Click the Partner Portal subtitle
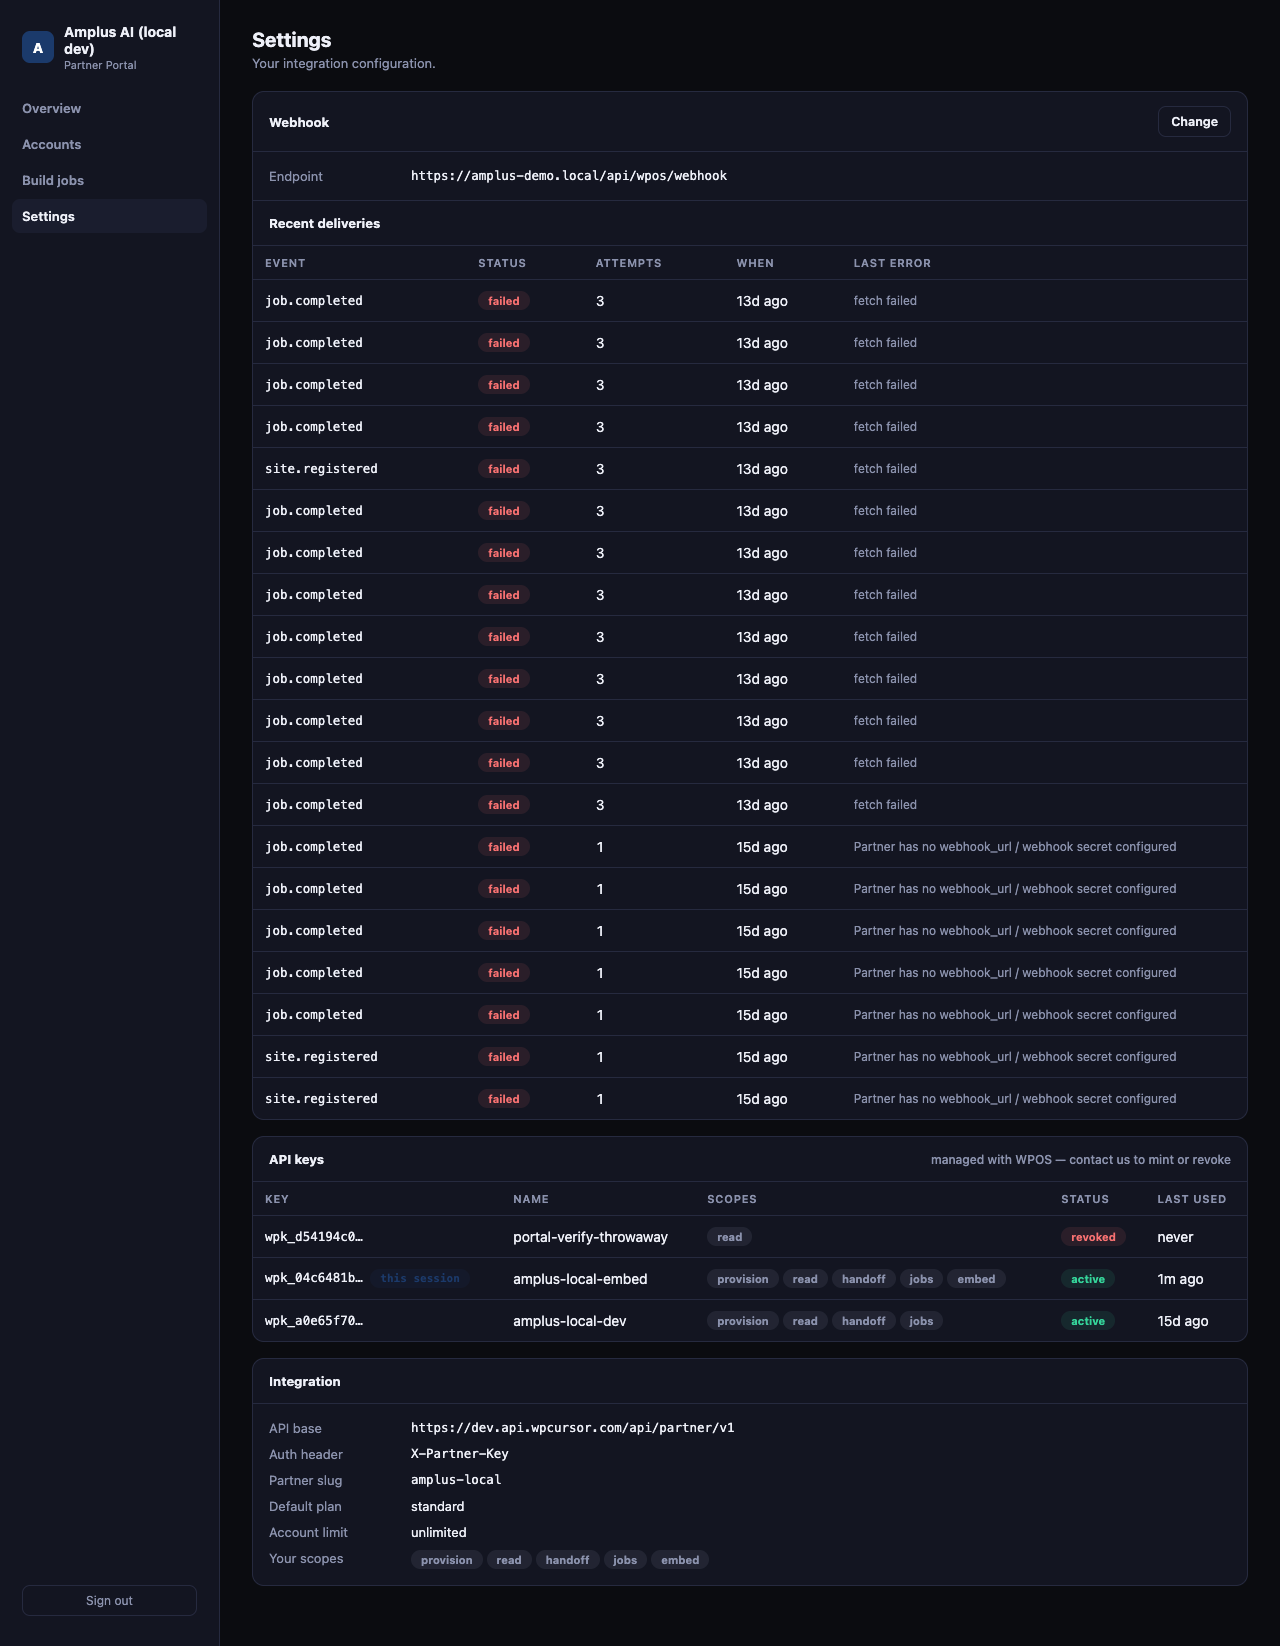Screen dimensions: 1280x1646 tap(100, 65)
